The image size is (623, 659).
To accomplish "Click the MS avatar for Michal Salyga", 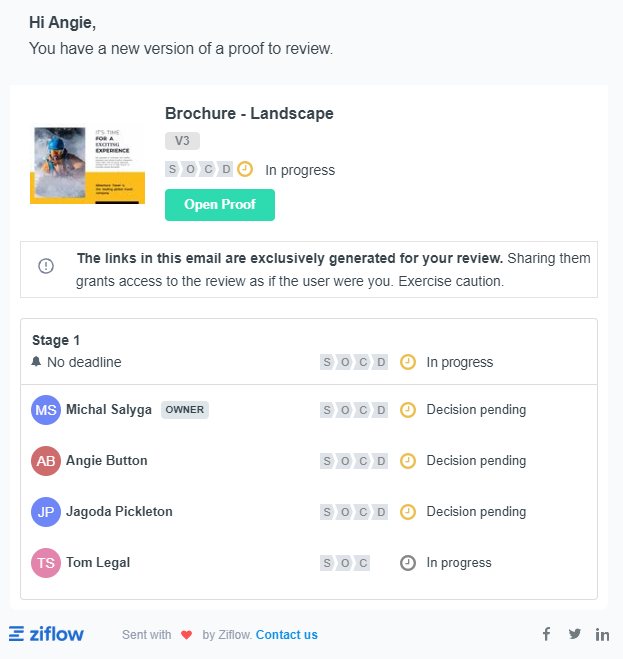I will tap(46, 410).
